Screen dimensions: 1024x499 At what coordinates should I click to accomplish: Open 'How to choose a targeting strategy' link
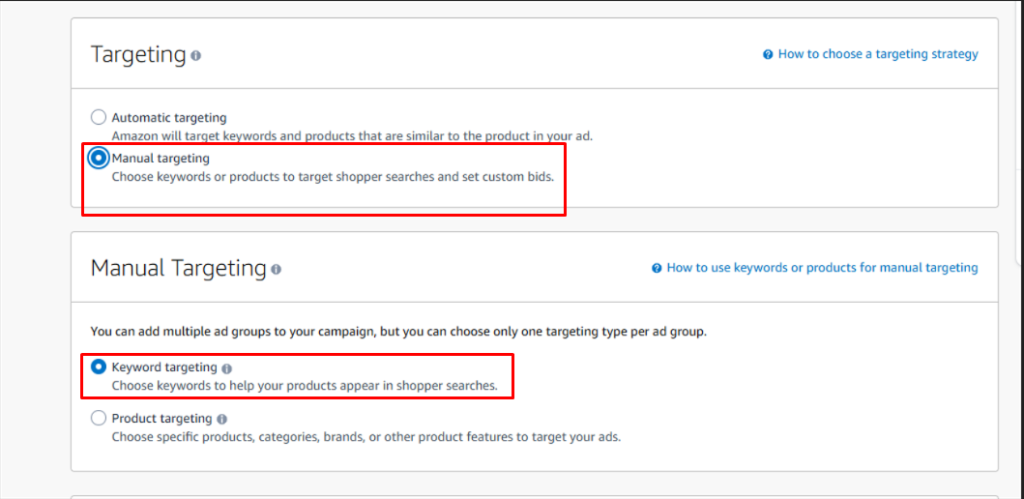tap(877, 54)
